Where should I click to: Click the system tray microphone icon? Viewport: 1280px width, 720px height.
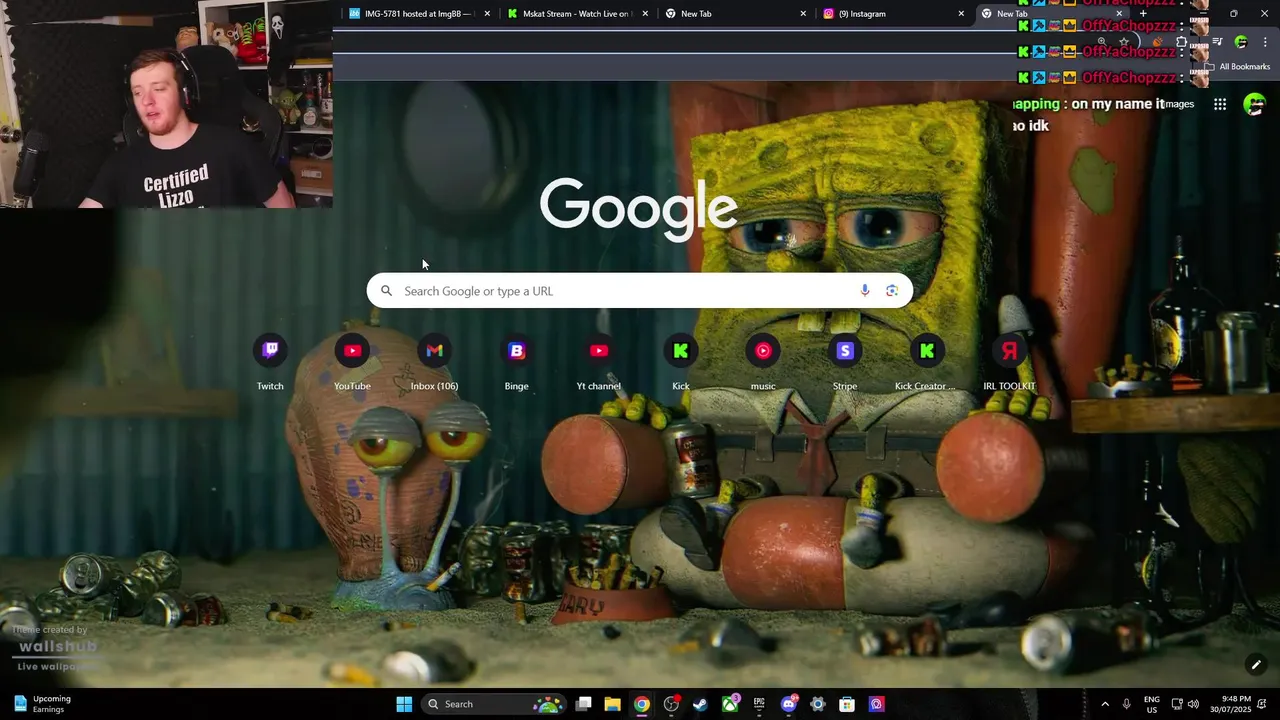pyautogui.click(x=1126, y=704)
